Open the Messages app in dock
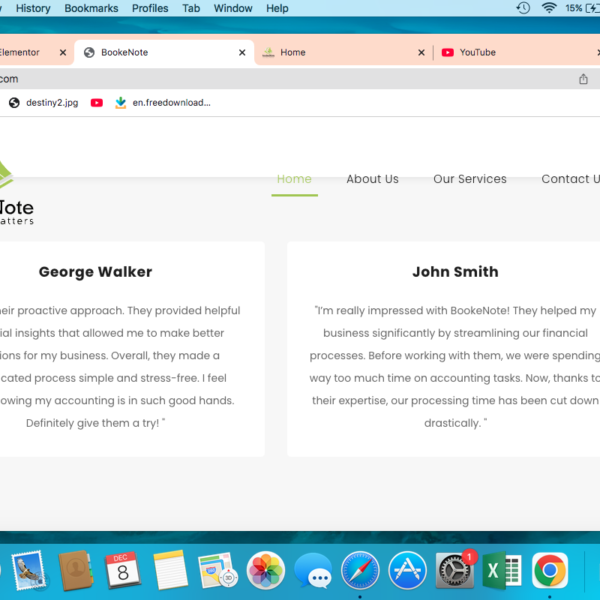The width and height of the screenshot is (600, 600). (x=313, y=571)
